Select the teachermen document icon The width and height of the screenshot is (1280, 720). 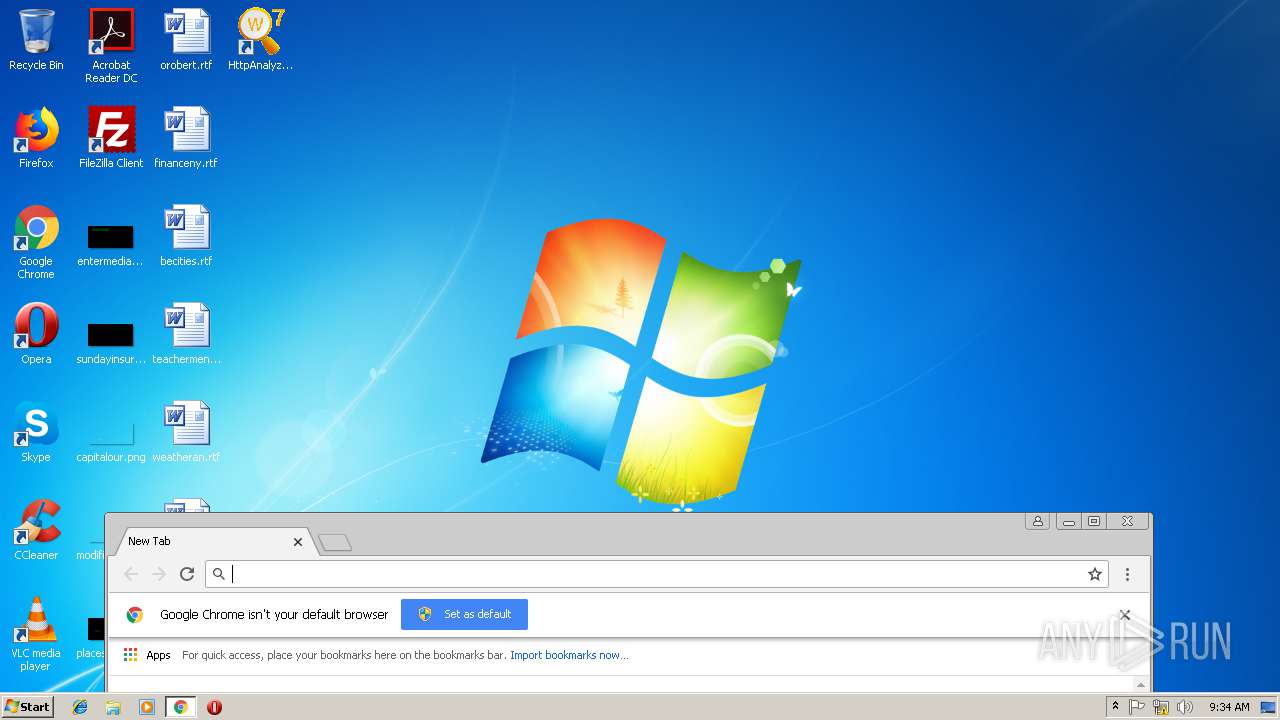click(186, 334)
